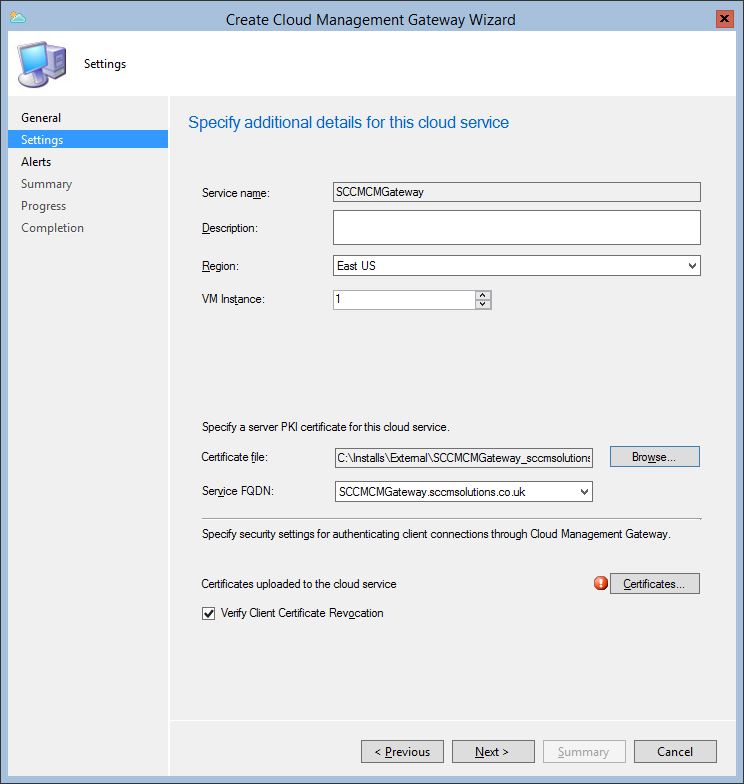Click the Browse... button for certificate file
744x784 pixels.
click(x=654, y=456)
